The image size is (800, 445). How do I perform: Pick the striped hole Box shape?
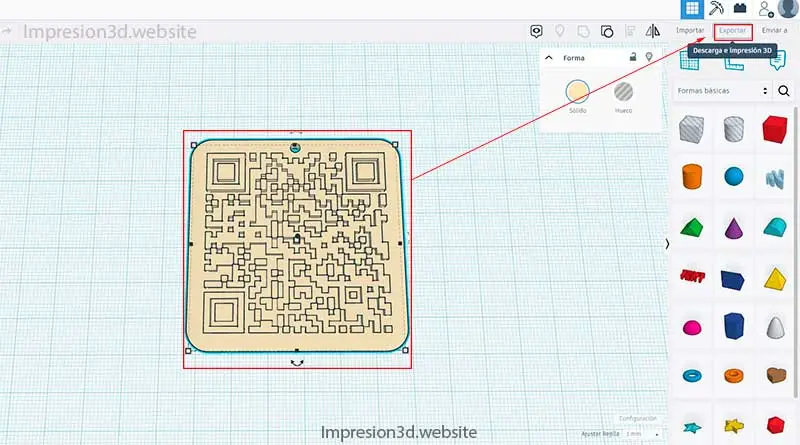click(x=692, y=129)
